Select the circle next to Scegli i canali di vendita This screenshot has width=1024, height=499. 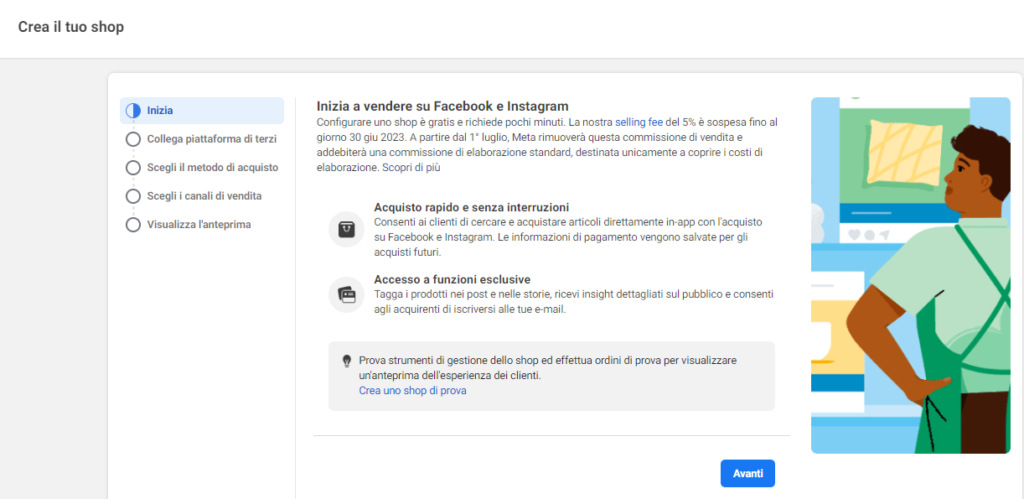pyautogui.click(x=133, y=196)
